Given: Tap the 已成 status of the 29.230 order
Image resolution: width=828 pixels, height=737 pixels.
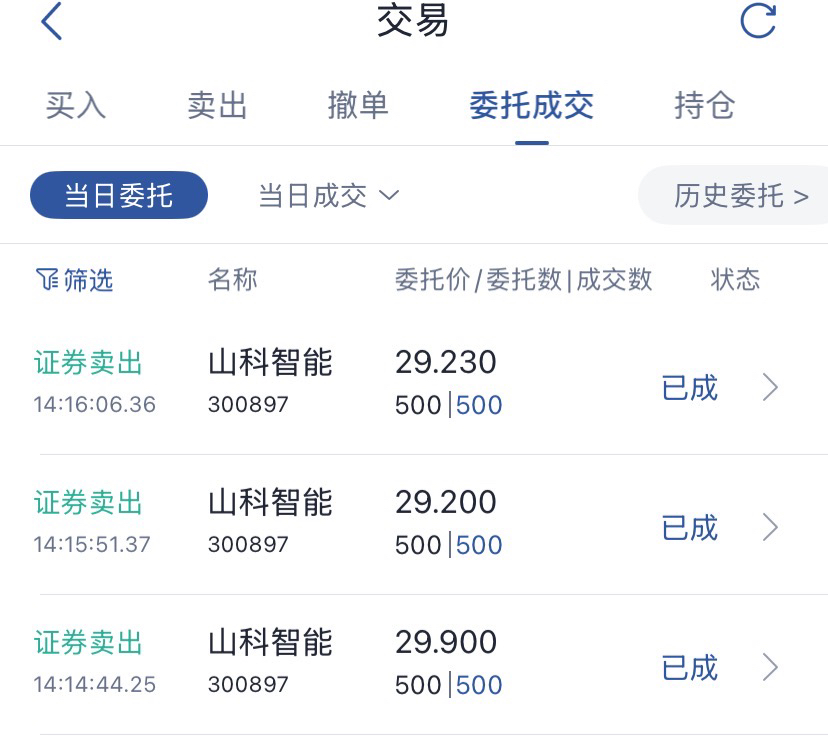Looking at the screenshot, I should click(690, 388).
